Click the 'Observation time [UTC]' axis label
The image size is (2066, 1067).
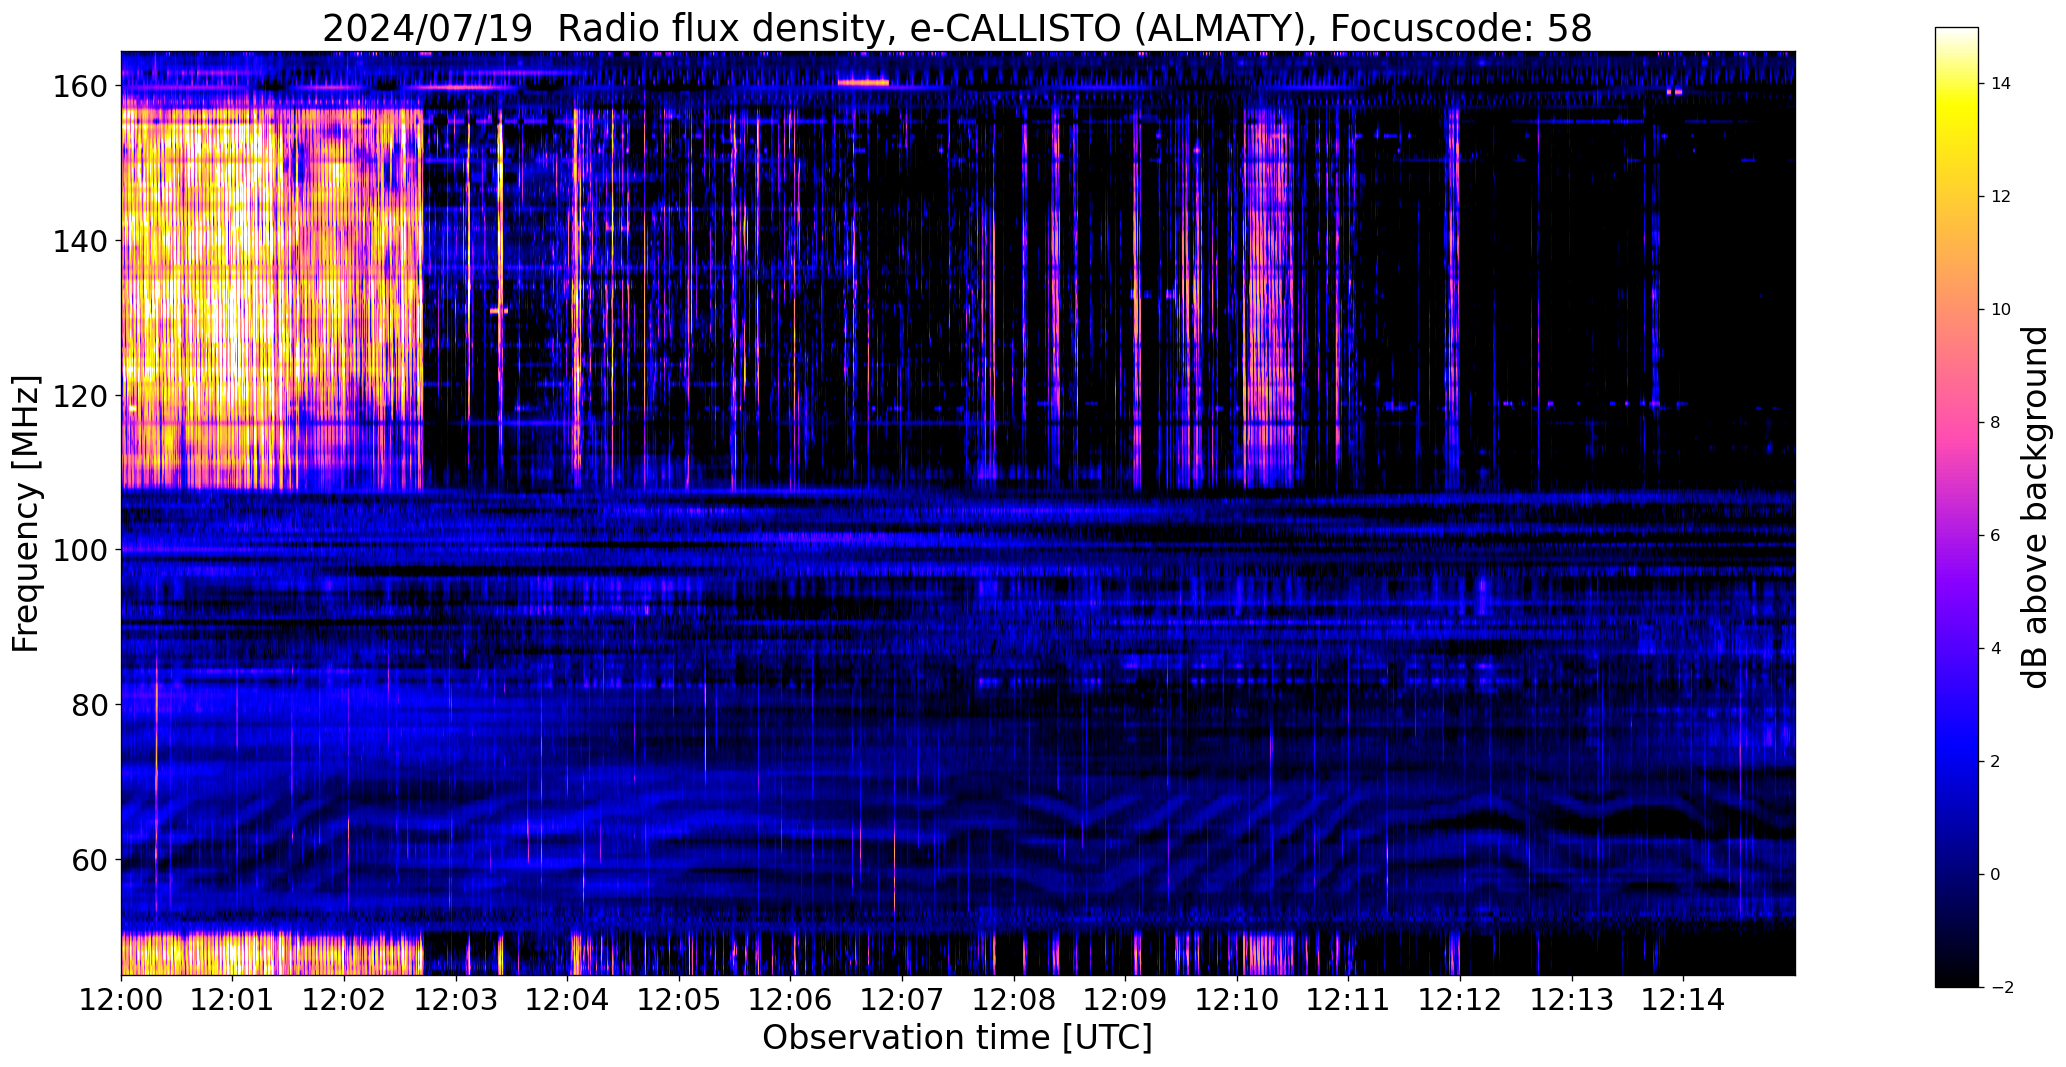(x=957, y=1038)
